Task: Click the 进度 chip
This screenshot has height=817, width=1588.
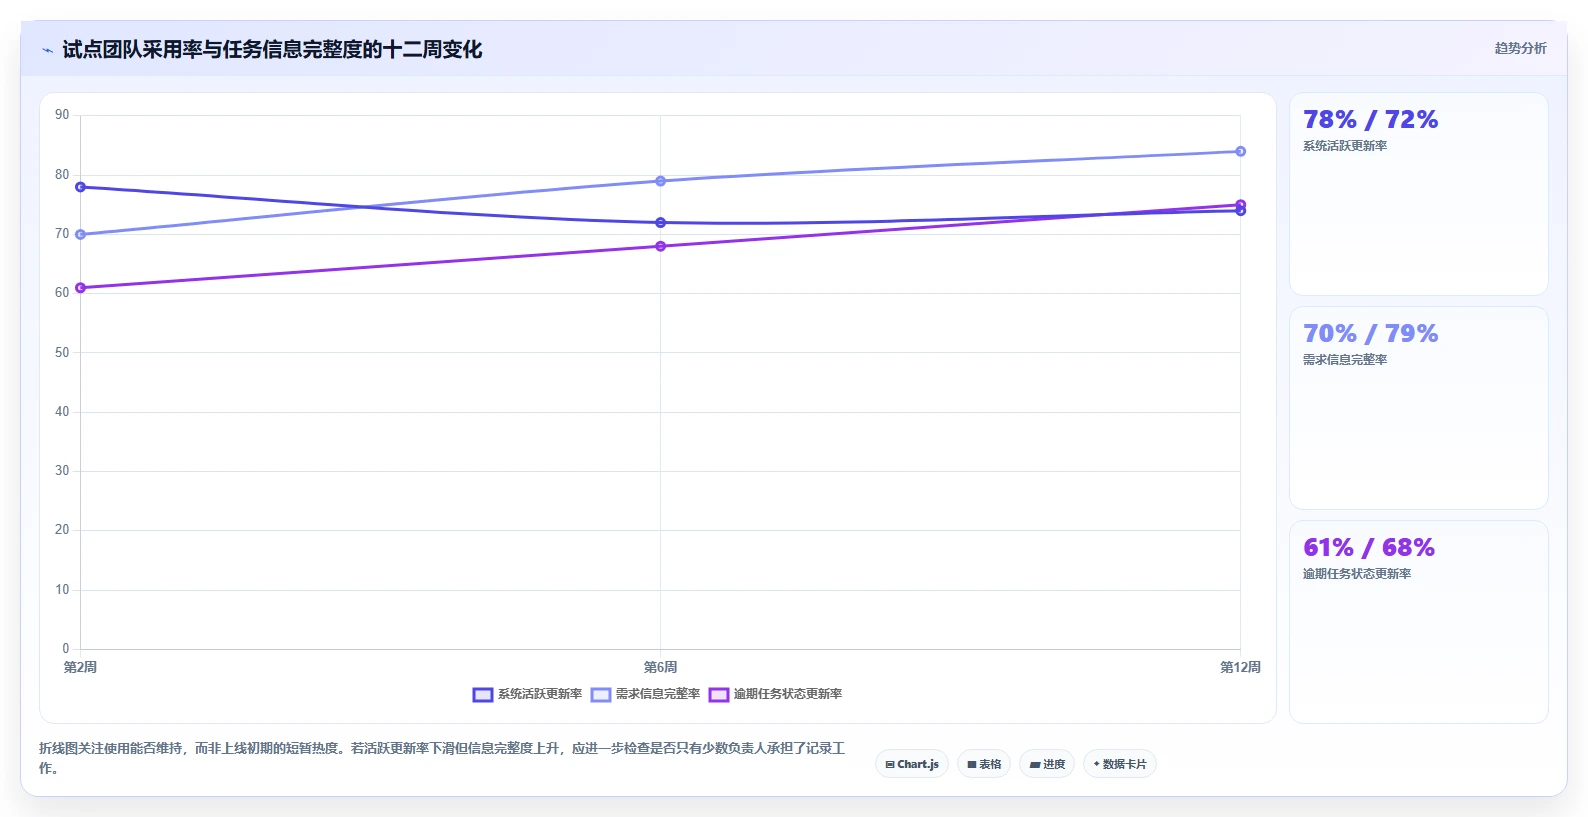Action: coord(1047,764)
